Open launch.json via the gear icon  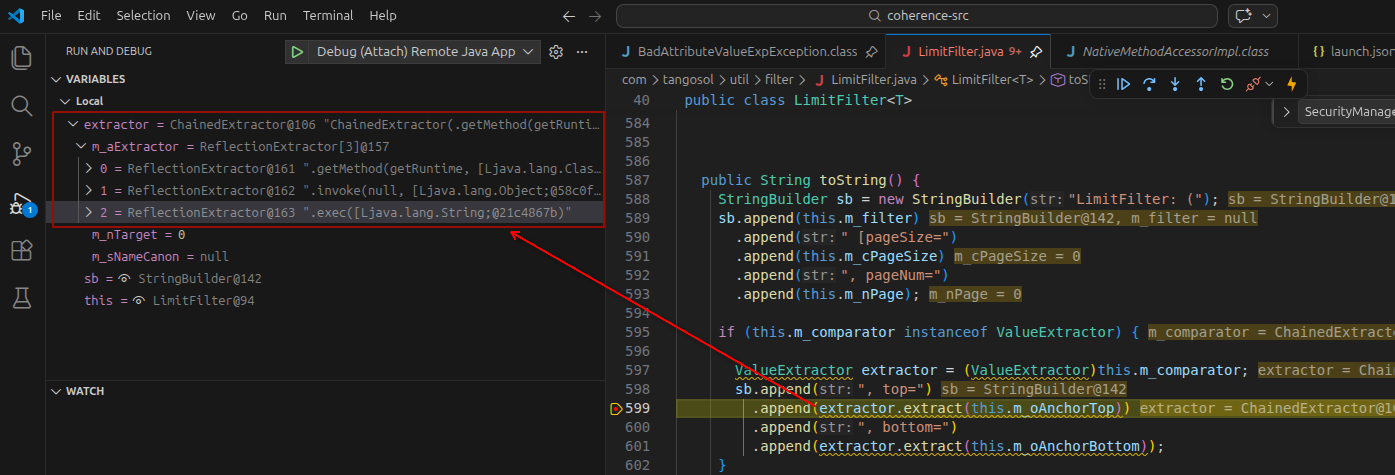(x=557, y=51)
